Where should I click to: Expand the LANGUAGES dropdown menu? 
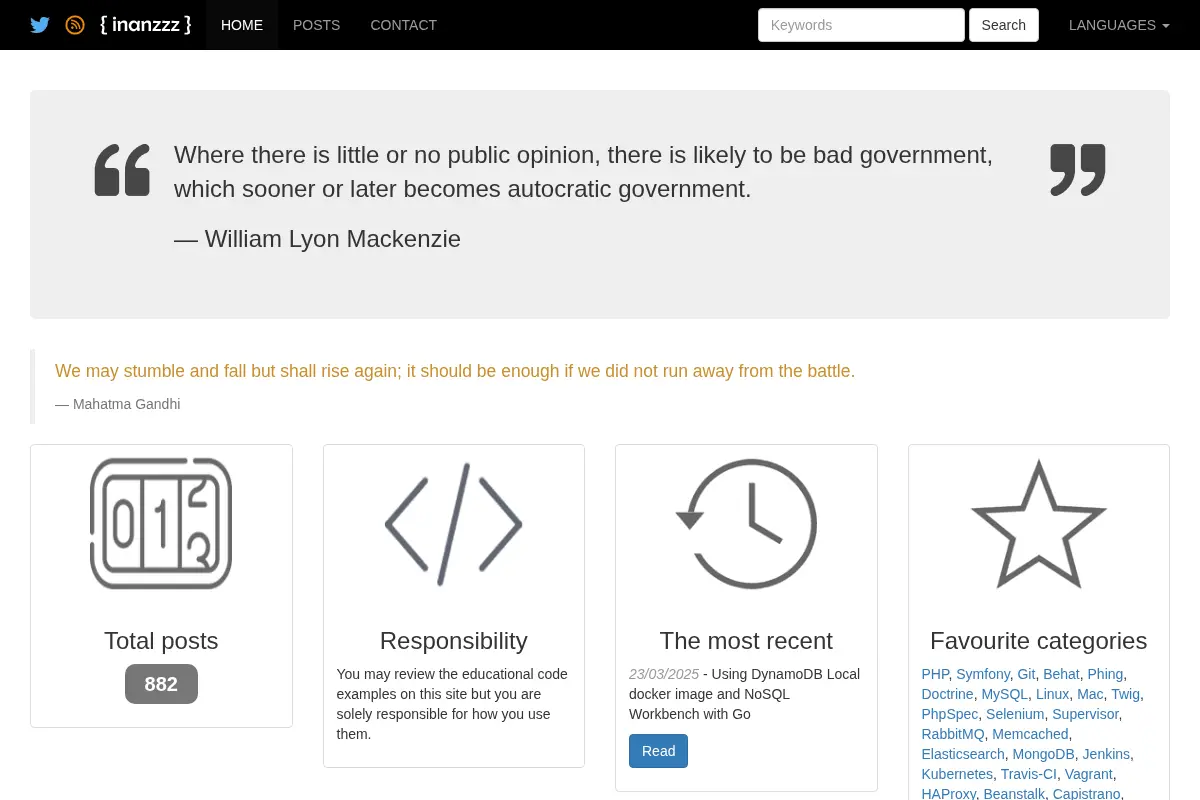pyautogui.click(x=1119, y=25)
